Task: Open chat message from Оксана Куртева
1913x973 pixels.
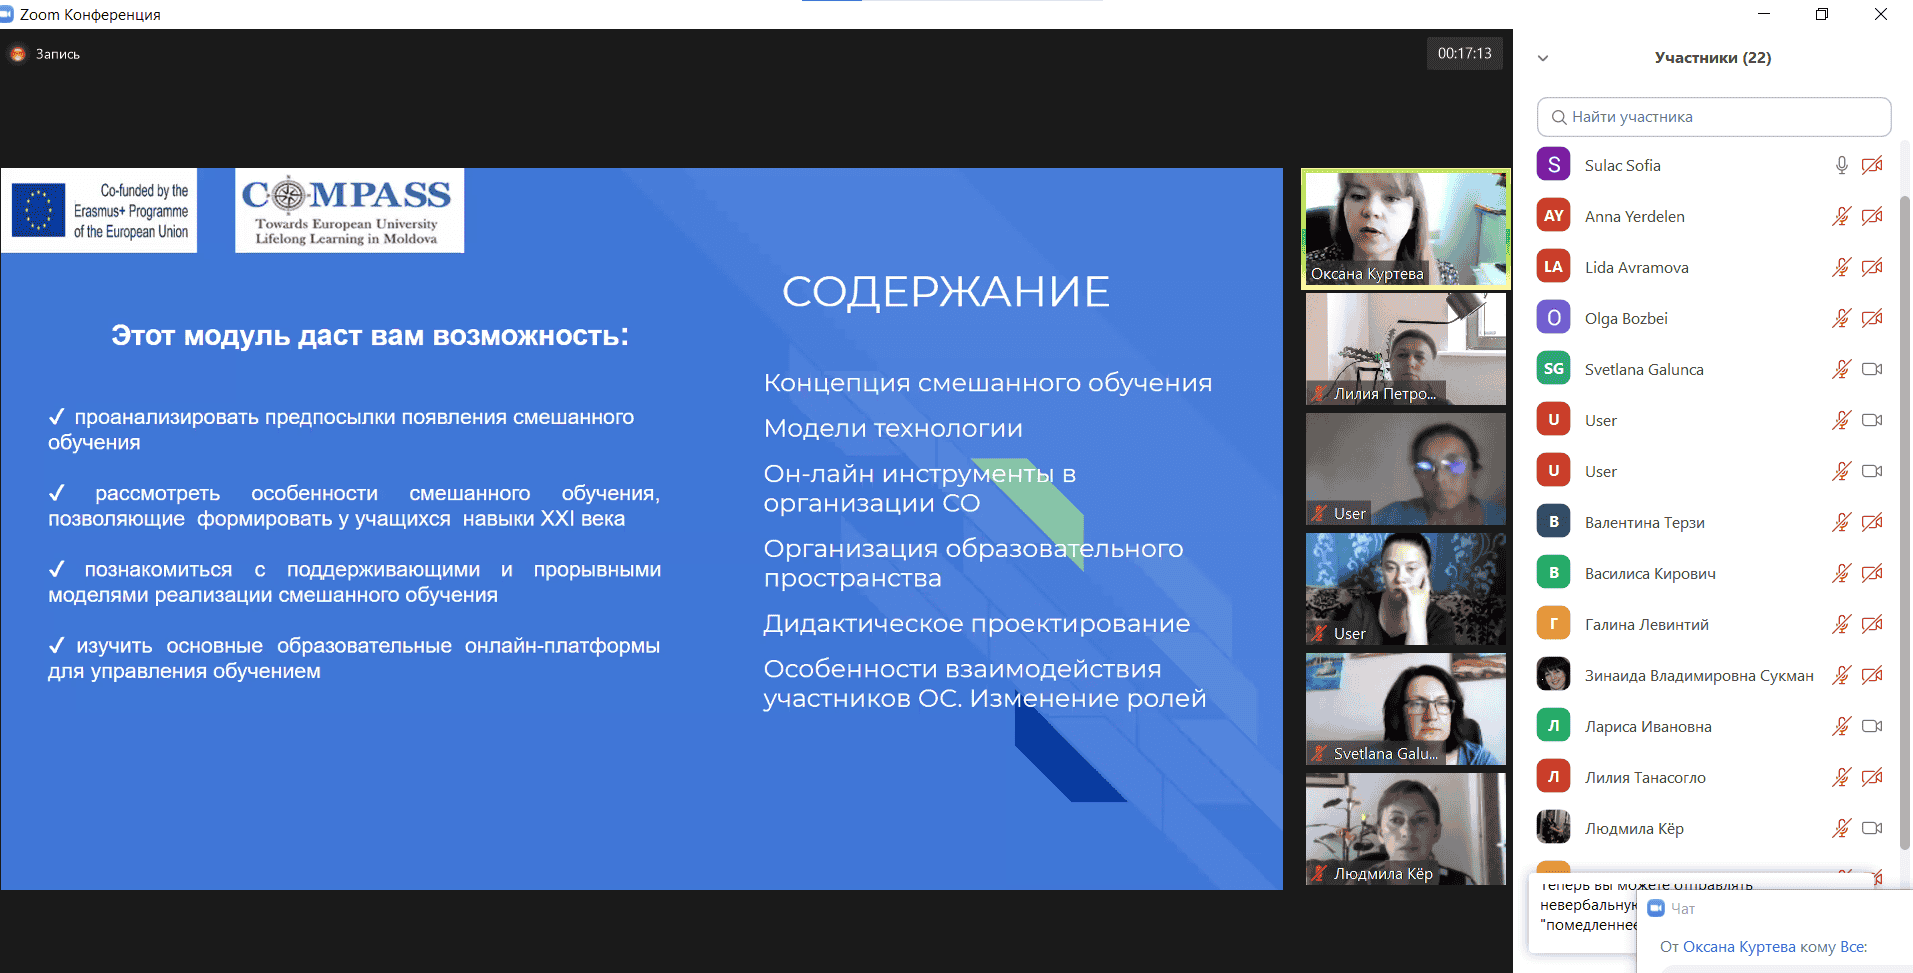Action: (1763, 947)
